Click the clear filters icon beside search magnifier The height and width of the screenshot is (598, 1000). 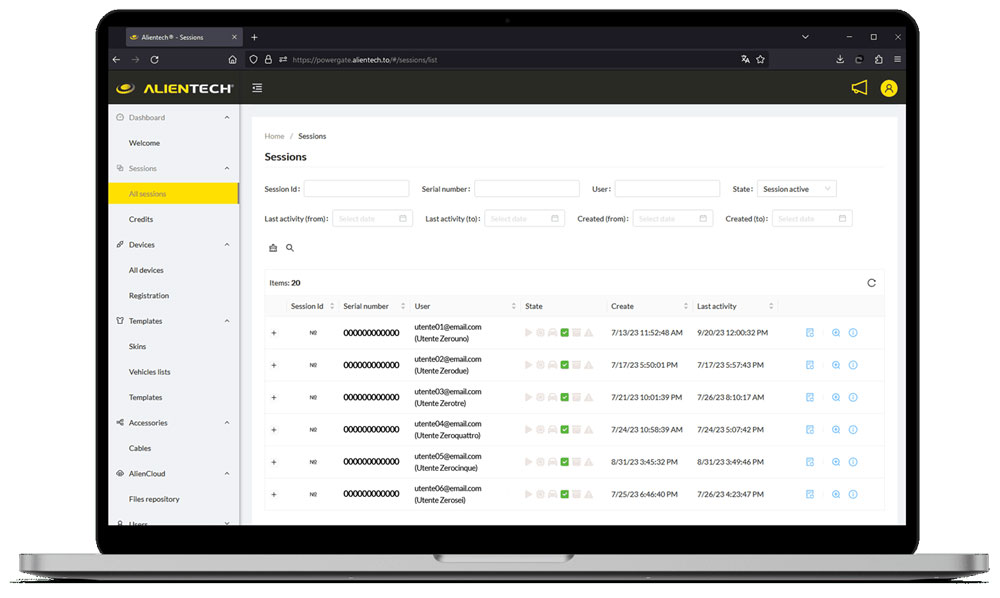[x=273, y=248]
